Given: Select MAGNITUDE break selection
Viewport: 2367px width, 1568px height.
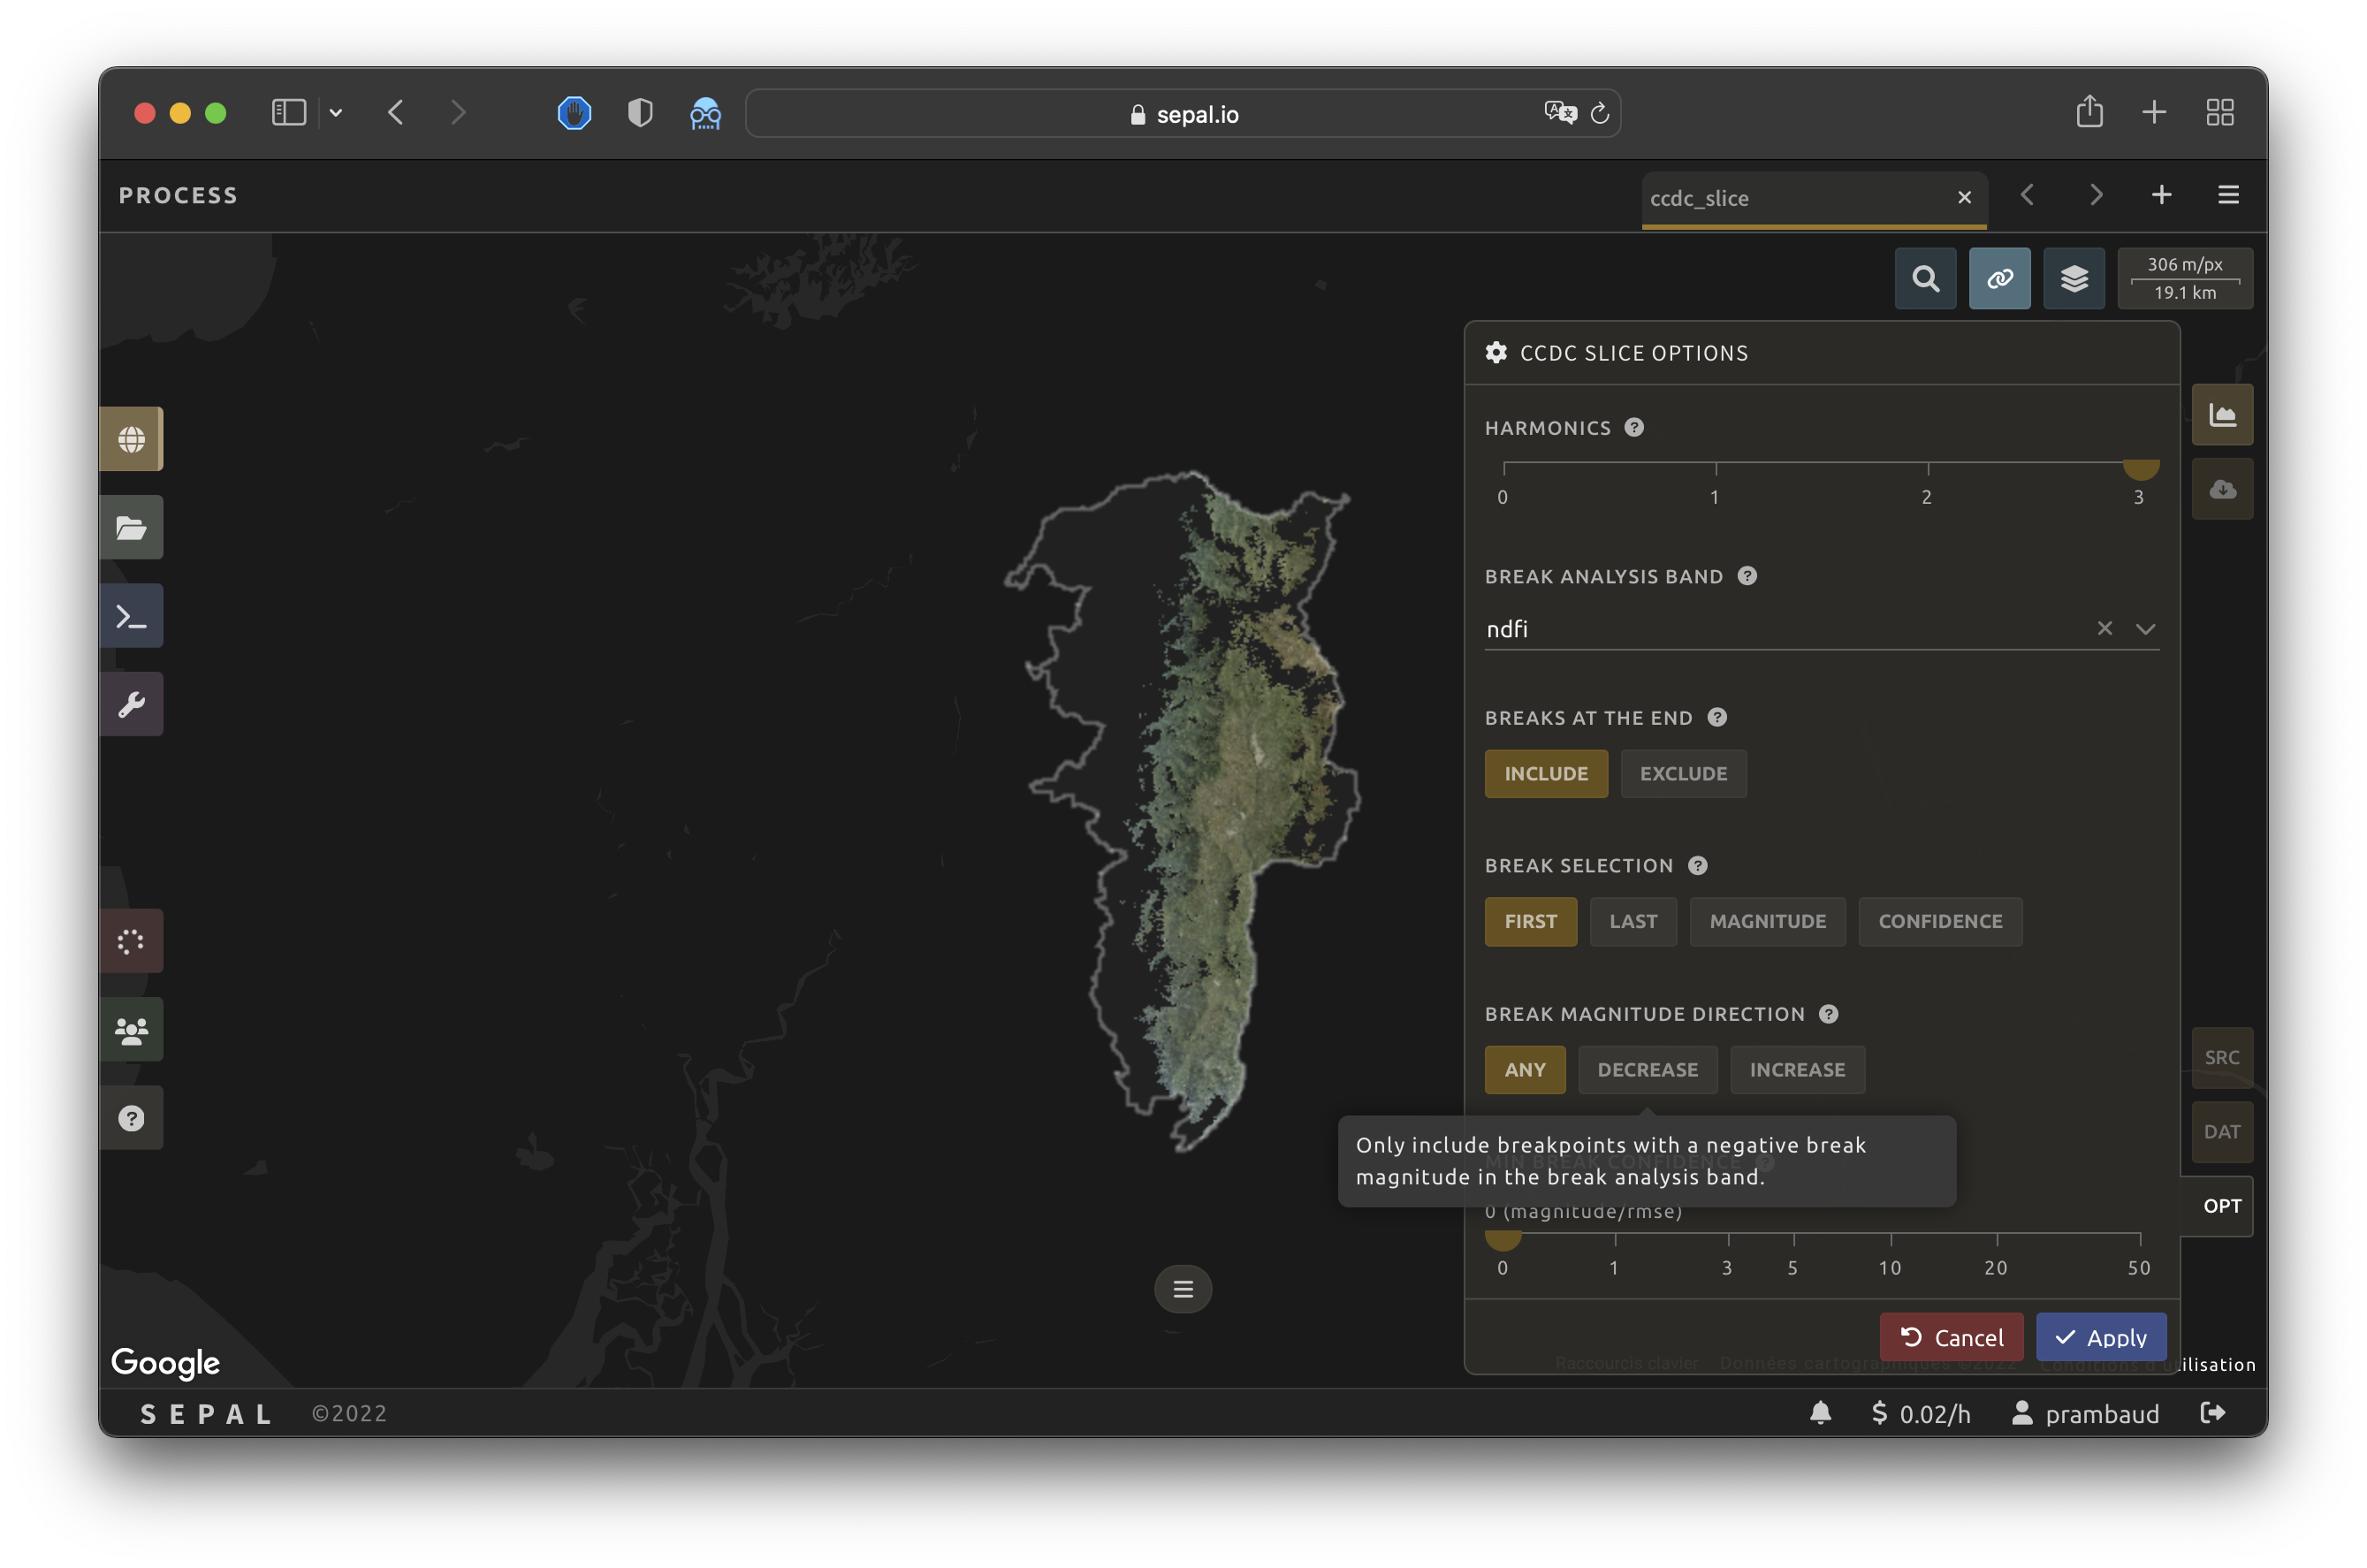Looking at the screenshot, I should click(x=1767, y=922).
